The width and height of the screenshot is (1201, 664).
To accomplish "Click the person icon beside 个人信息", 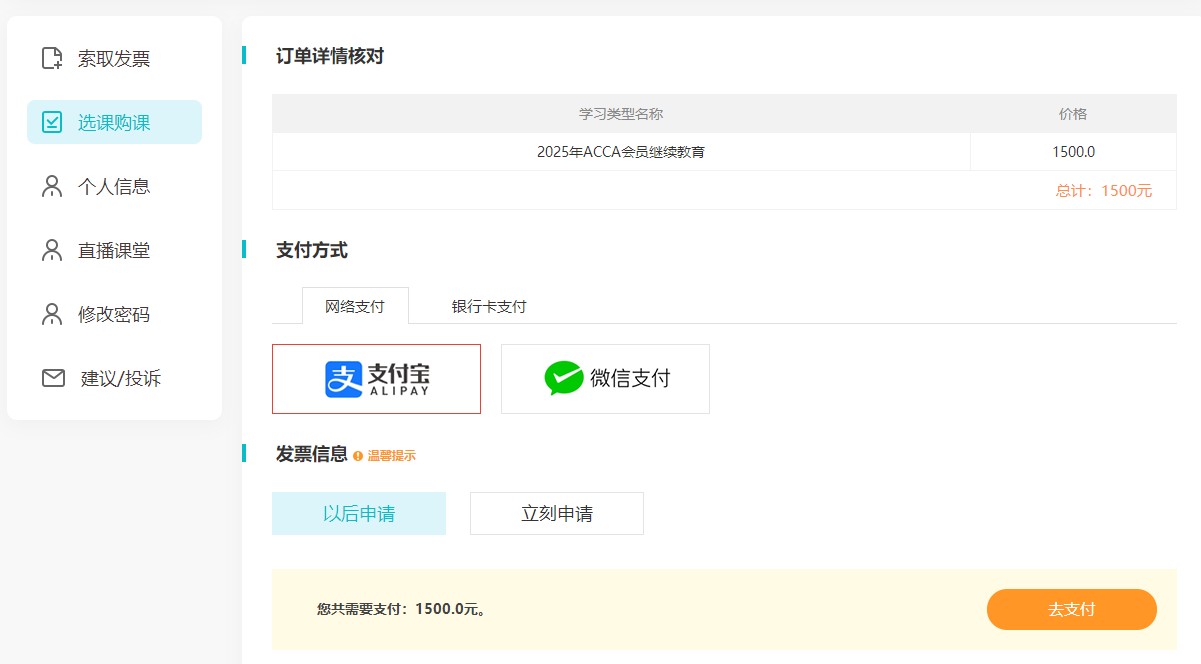I will point(52,186).
